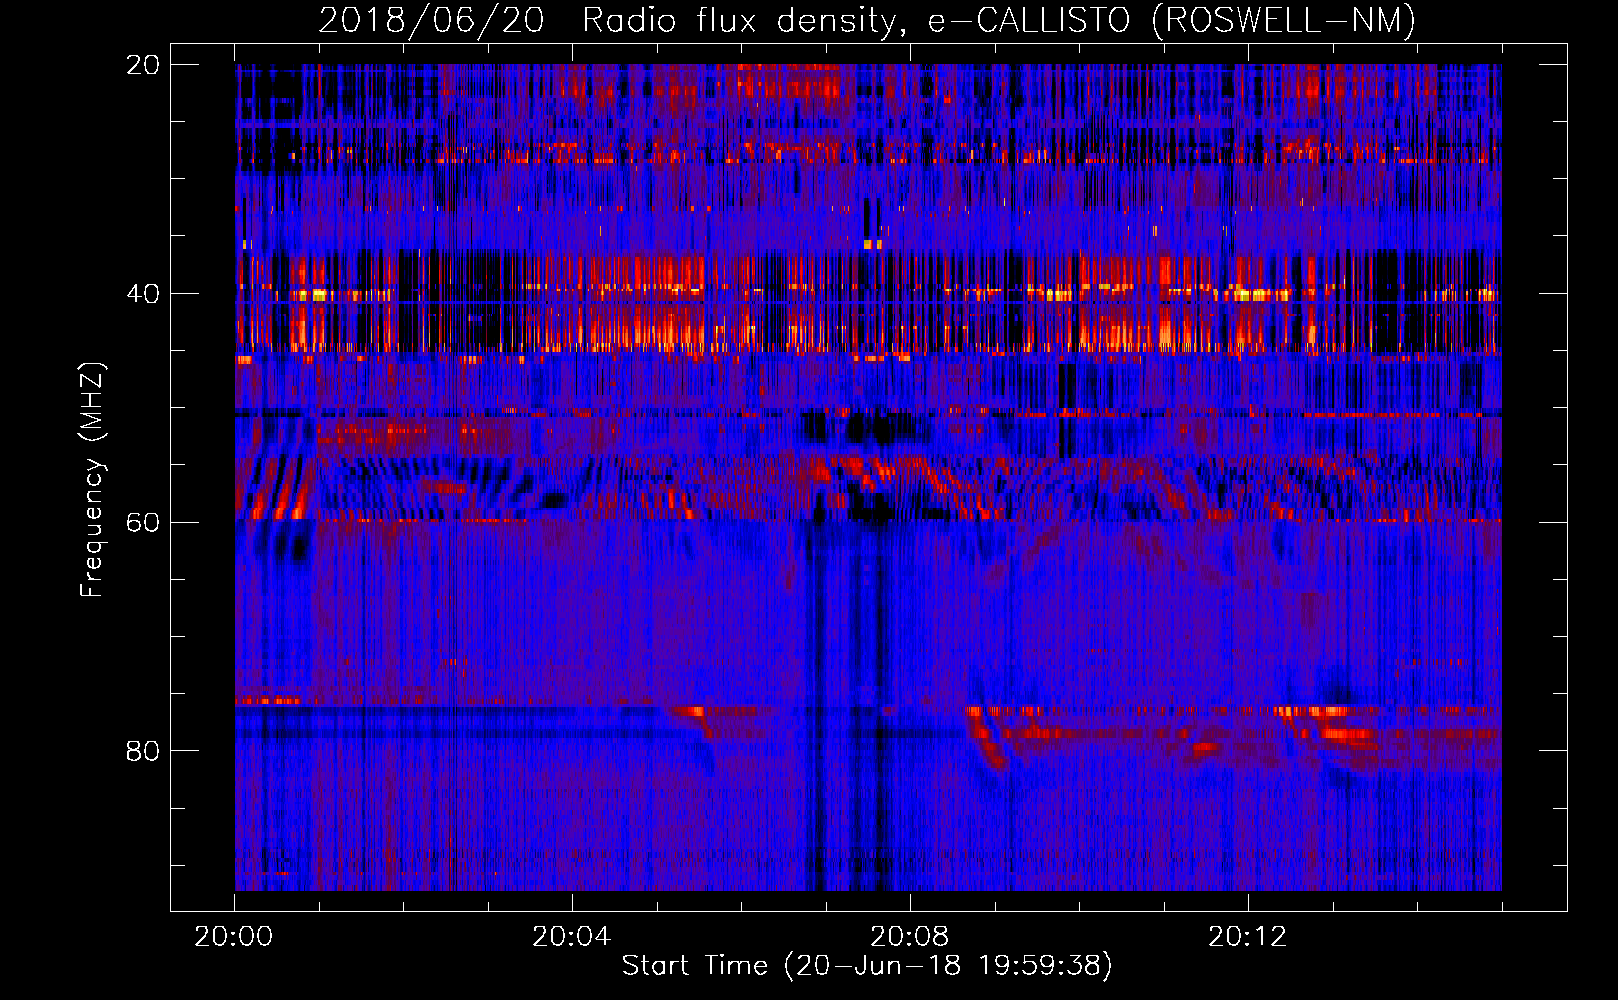The height and width of the screenshot is (1000, 1618).
Task: Click the 40 frequency tick label
Action: (x=143, y=294)
